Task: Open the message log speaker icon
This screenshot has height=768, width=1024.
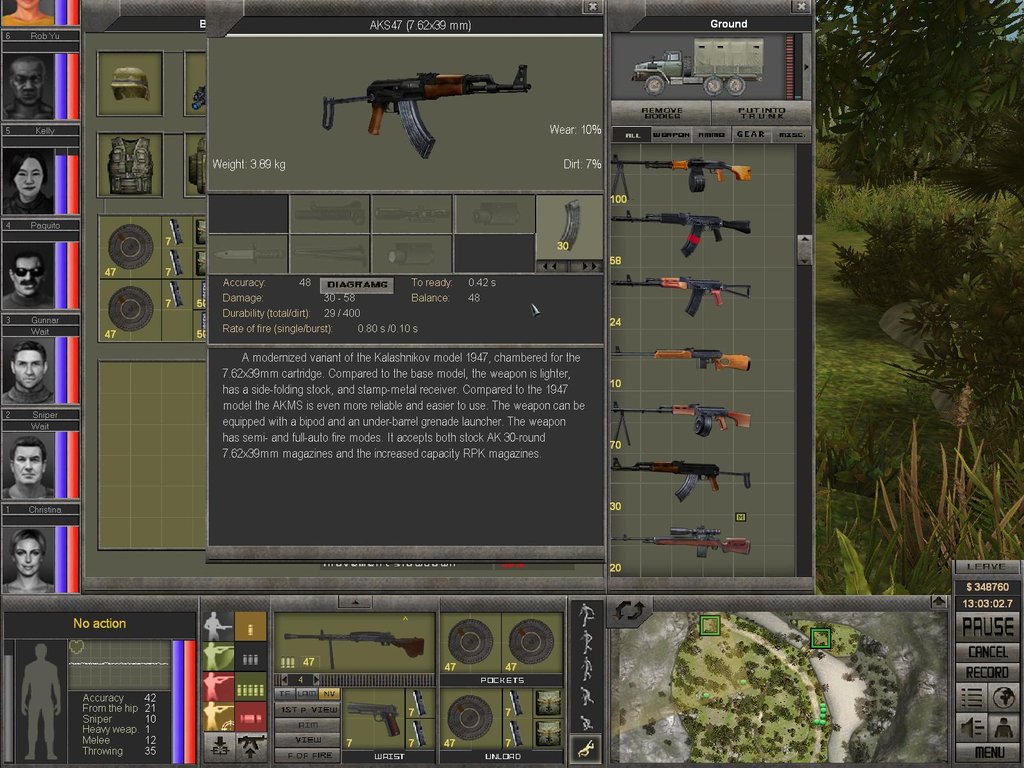Action: [x=971, y=728]
